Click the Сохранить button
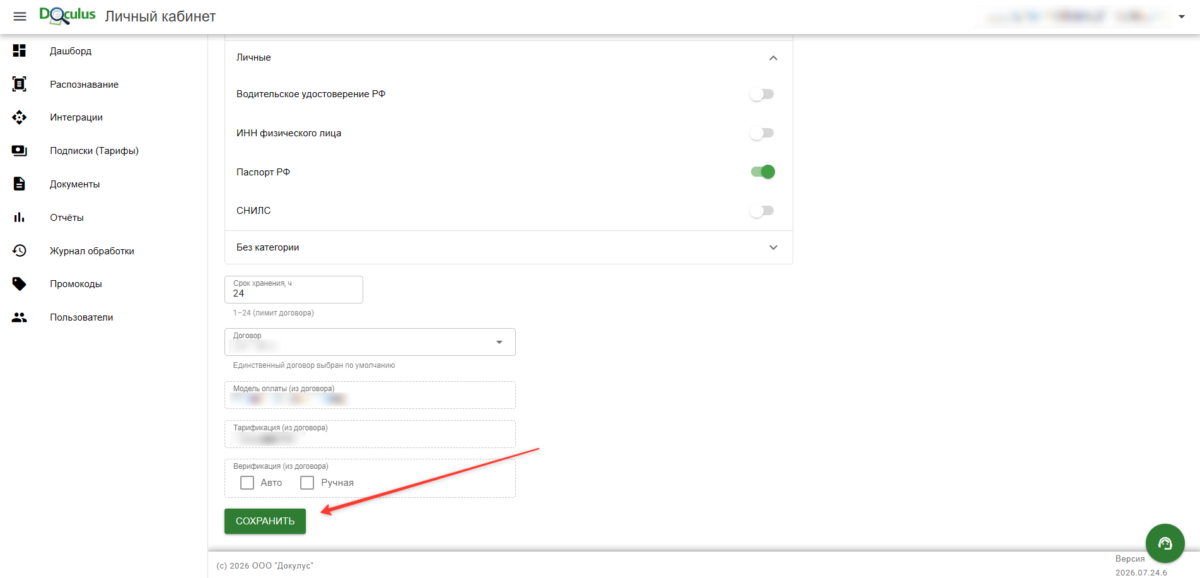Viewport: 1200px width, 578px height. 265,521
